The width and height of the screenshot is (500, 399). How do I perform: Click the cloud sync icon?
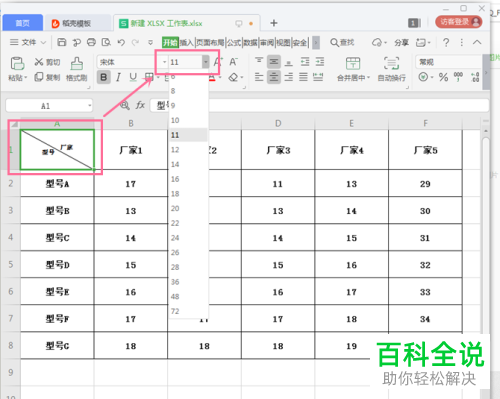[x=377, y=42]
